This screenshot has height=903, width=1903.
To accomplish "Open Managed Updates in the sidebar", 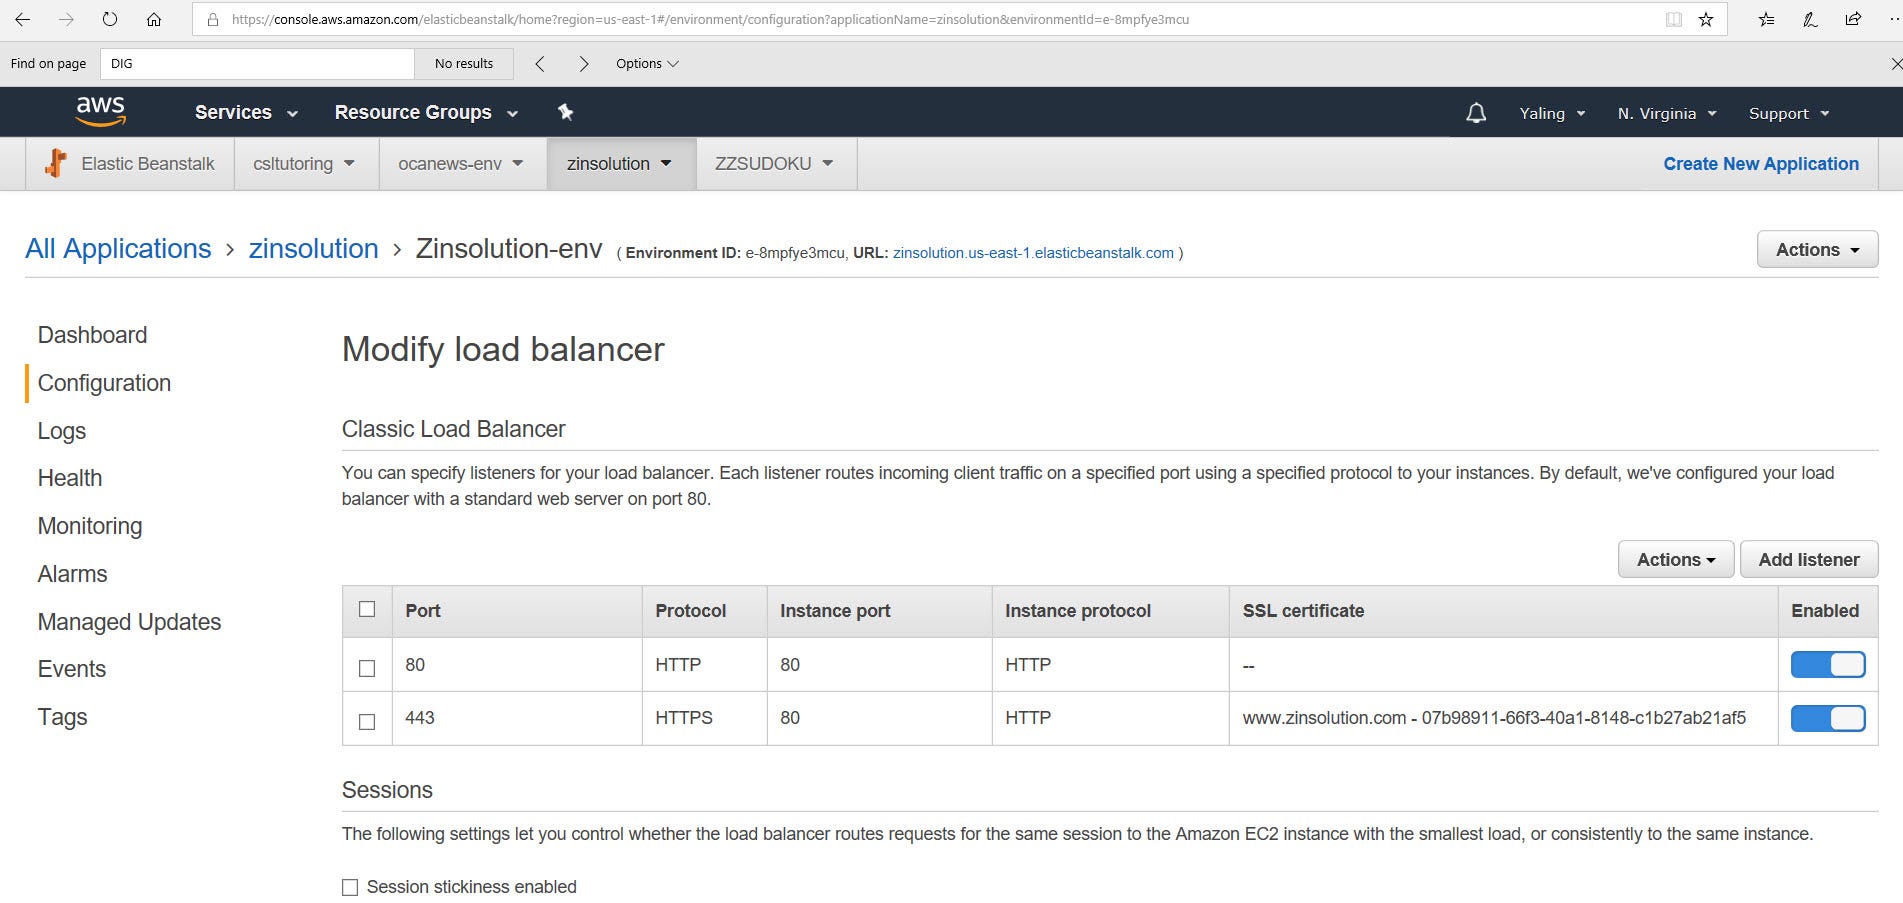I will [x=129, y=622].
